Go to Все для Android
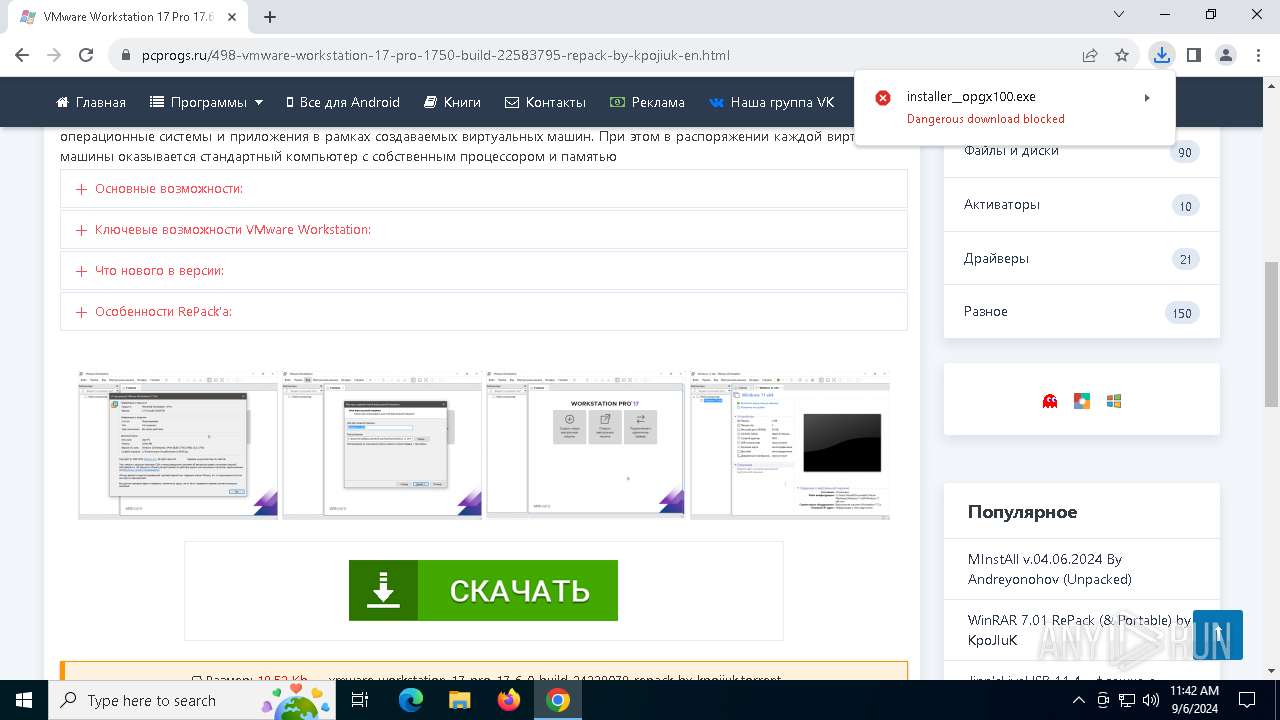 coord(342,102)
